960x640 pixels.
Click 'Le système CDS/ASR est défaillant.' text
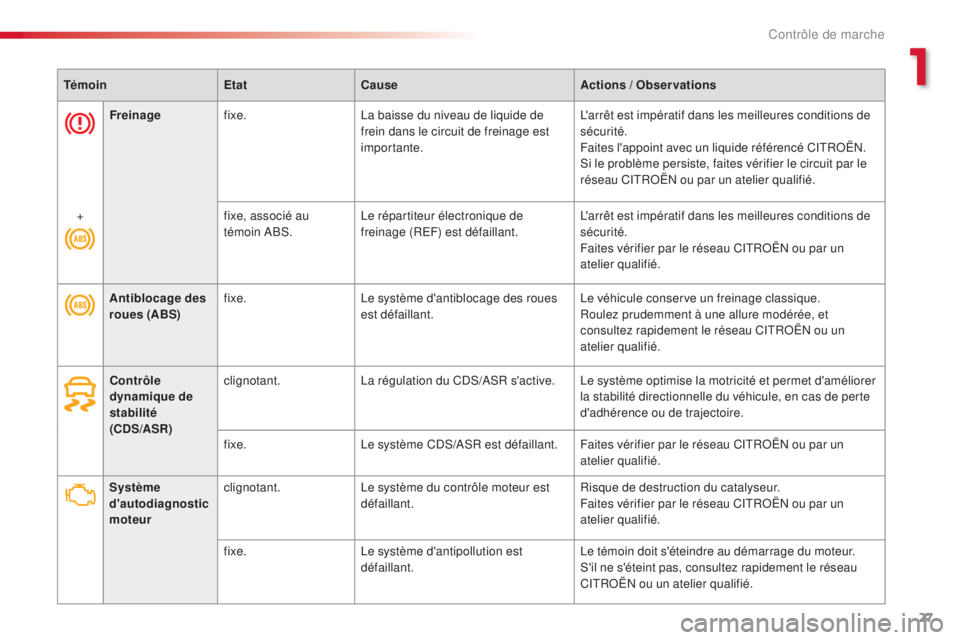click(x=459, y=445)
